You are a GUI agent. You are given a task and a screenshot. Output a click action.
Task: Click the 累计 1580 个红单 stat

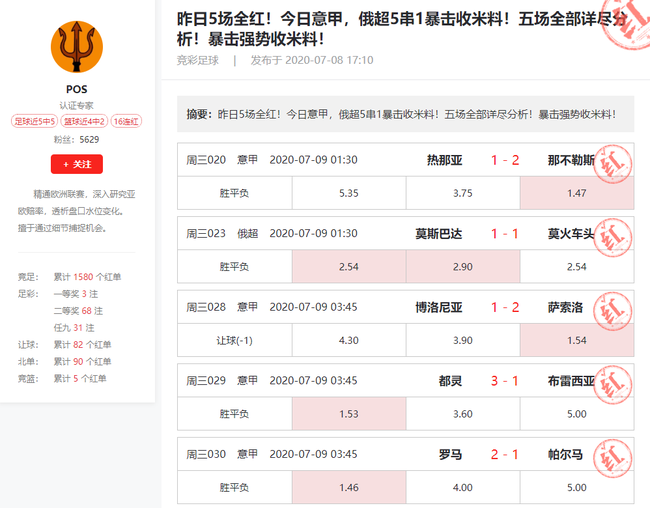click(x=87, y=277)
